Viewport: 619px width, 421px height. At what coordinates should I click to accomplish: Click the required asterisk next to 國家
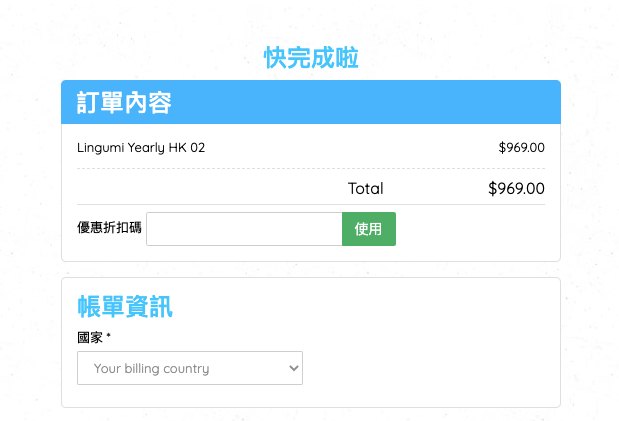tap(109, 336)
